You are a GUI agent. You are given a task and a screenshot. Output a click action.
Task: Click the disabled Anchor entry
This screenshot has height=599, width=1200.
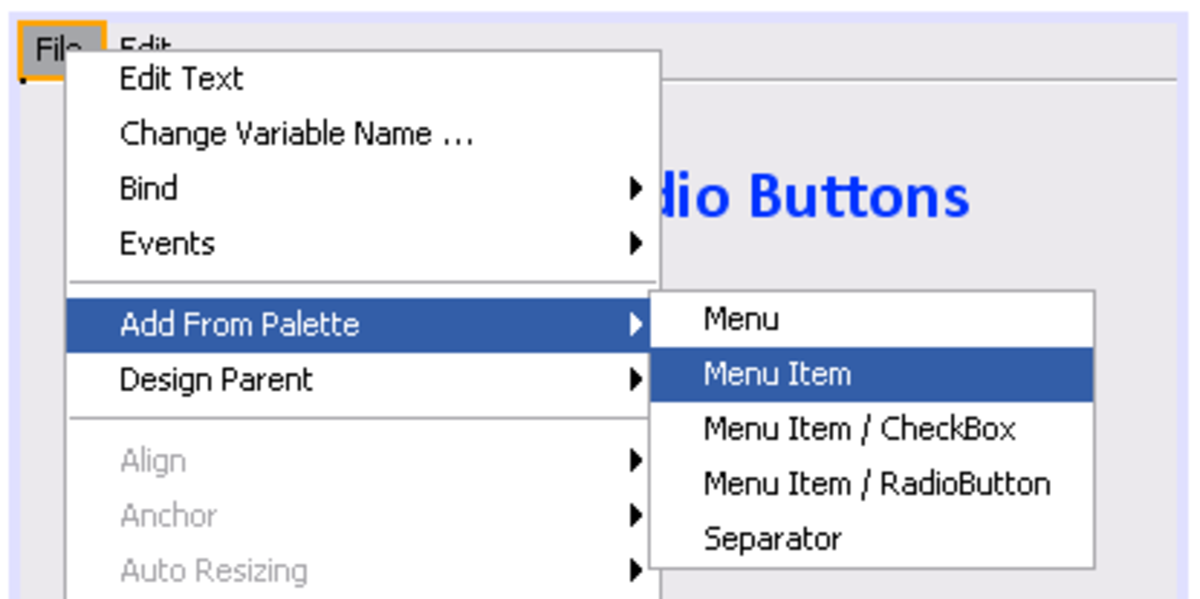[x=168, y=516]
